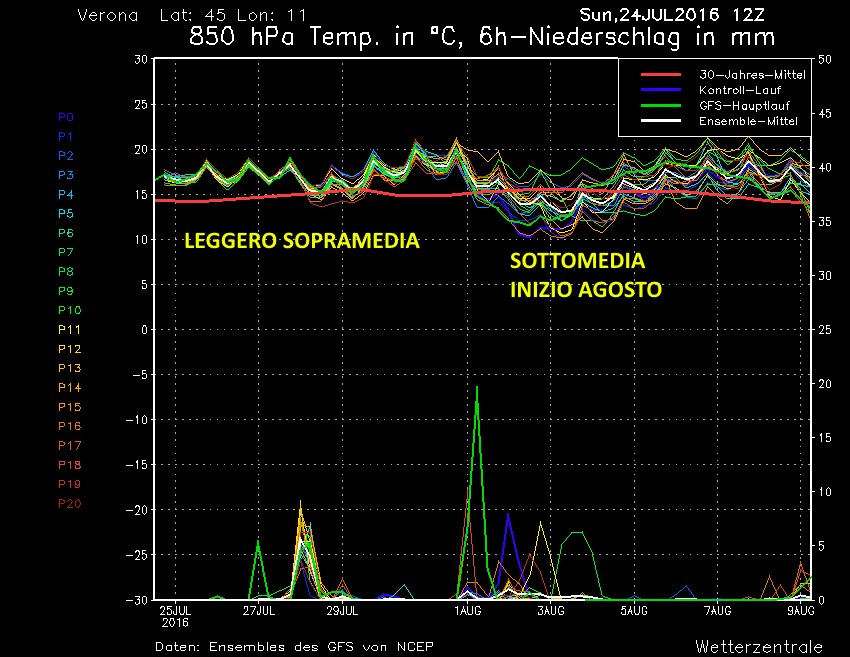Screen dimensions: 850x657
Task: Click the P1 ensemble member label
Action: 66,137
